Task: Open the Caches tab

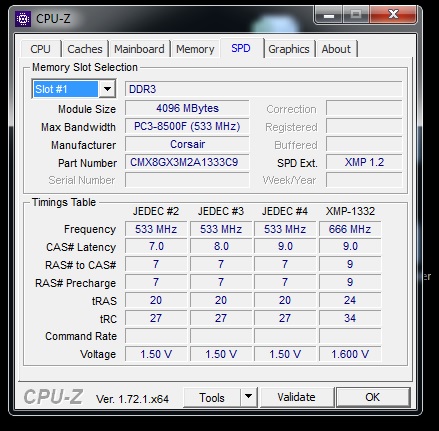Action: point(85,49)
